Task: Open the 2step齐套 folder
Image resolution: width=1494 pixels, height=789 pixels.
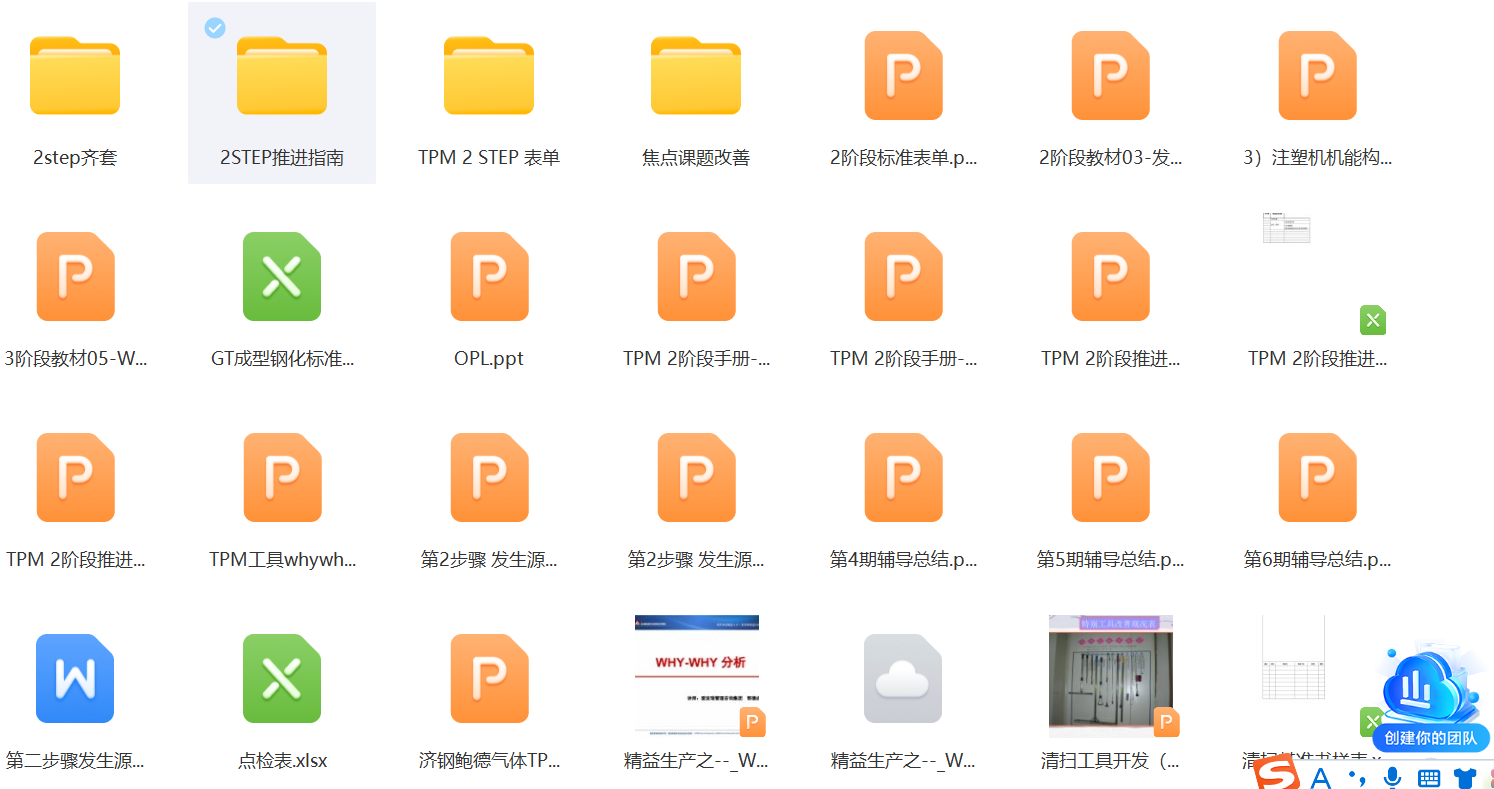Action: [75, 76]
